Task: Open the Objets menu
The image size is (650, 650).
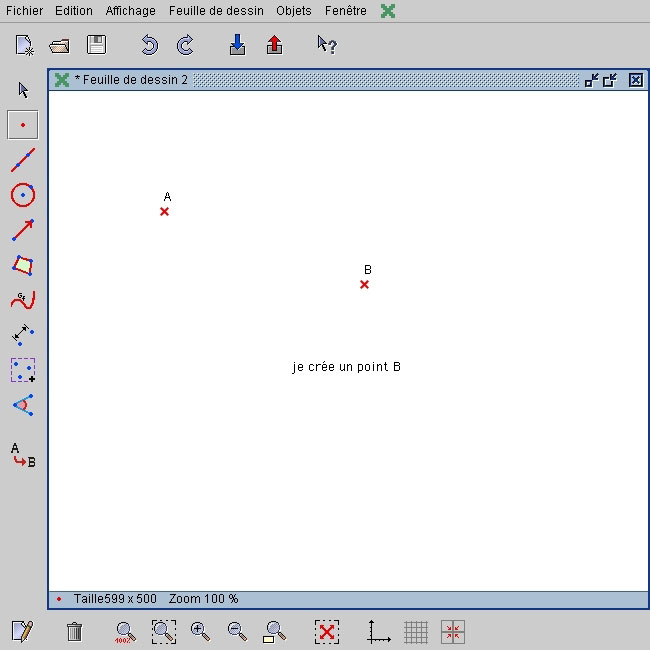Action: coord(294,11)
